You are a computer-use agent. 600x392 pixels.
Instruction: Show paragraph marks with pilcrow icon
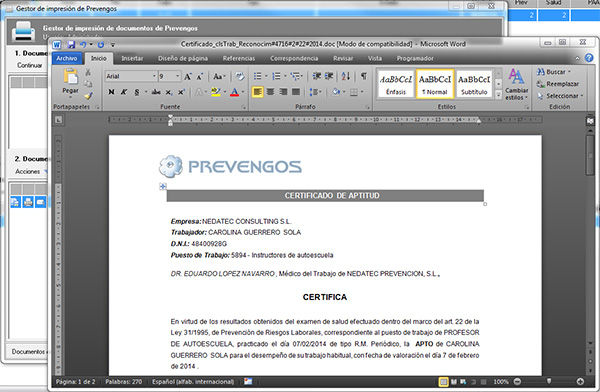coord(364,76)
